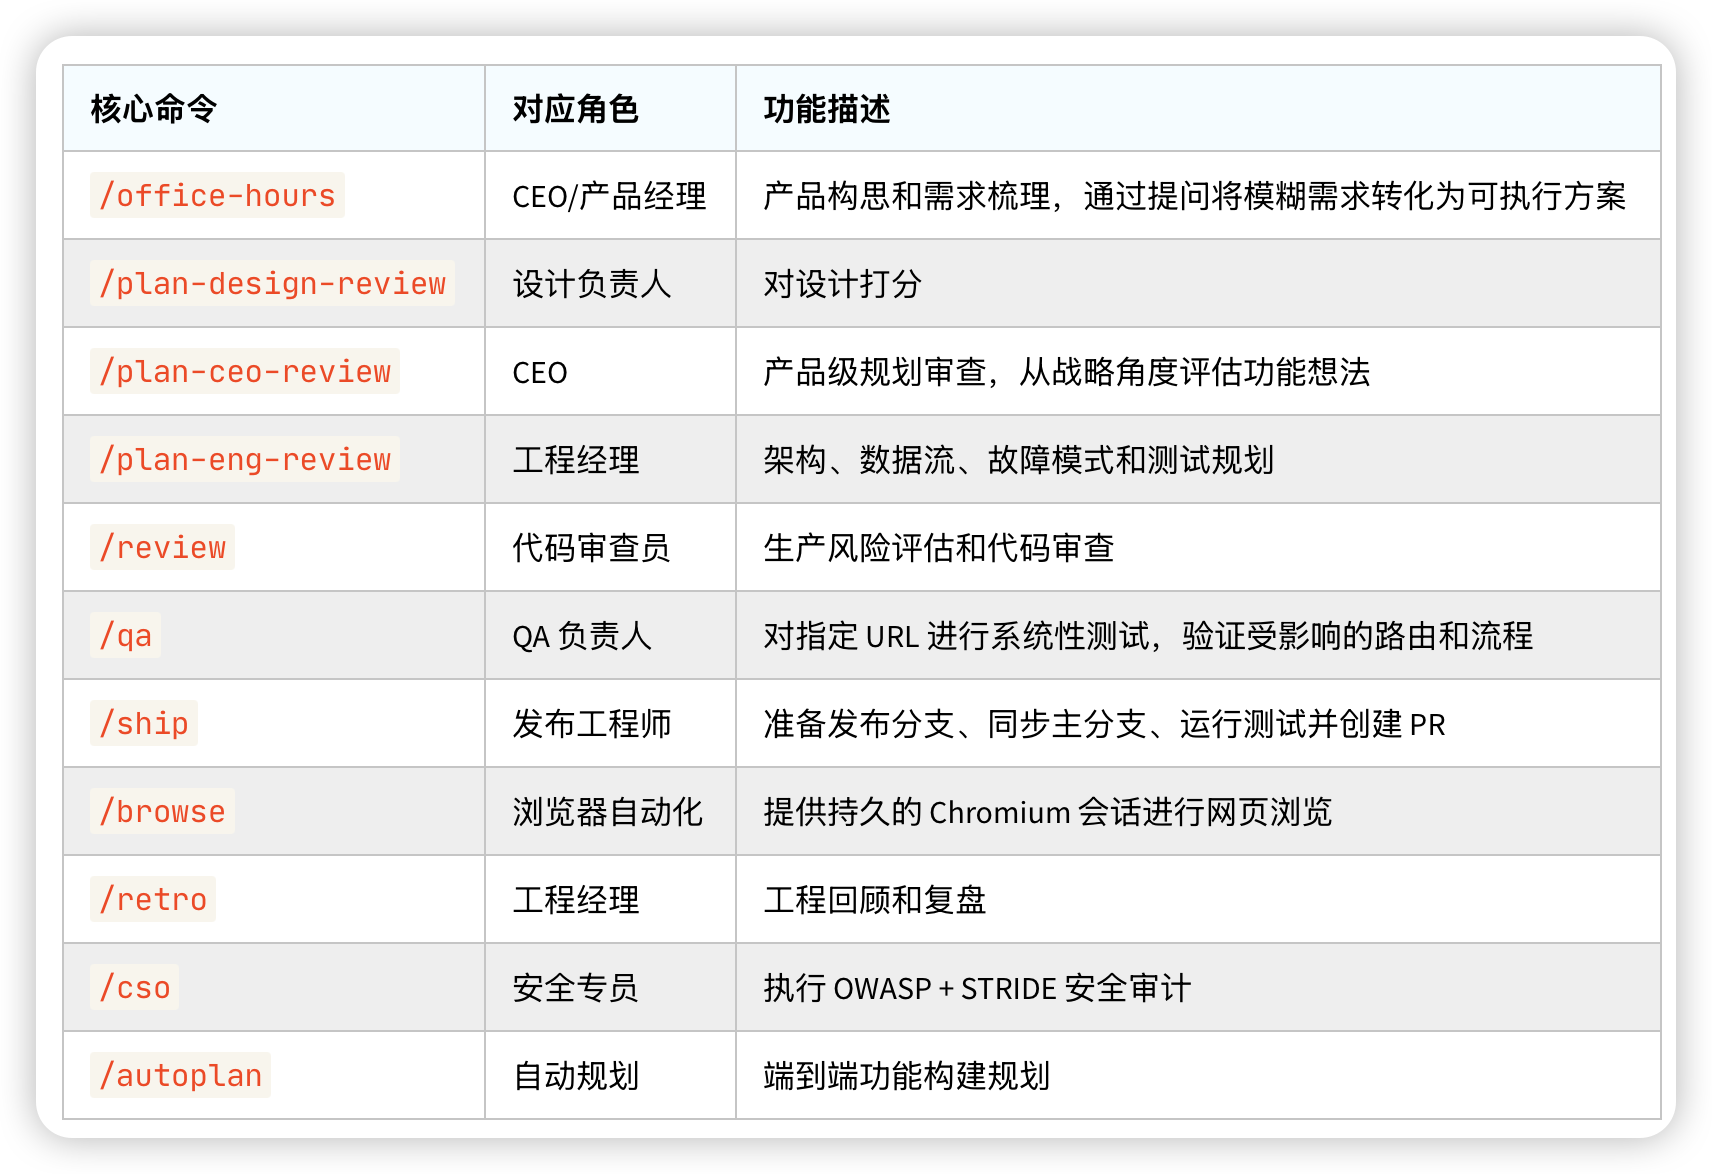Select the 浏览器自动化 role cell
The width and height of the screenshot is (1712, 1174).
tap(607, 812)
